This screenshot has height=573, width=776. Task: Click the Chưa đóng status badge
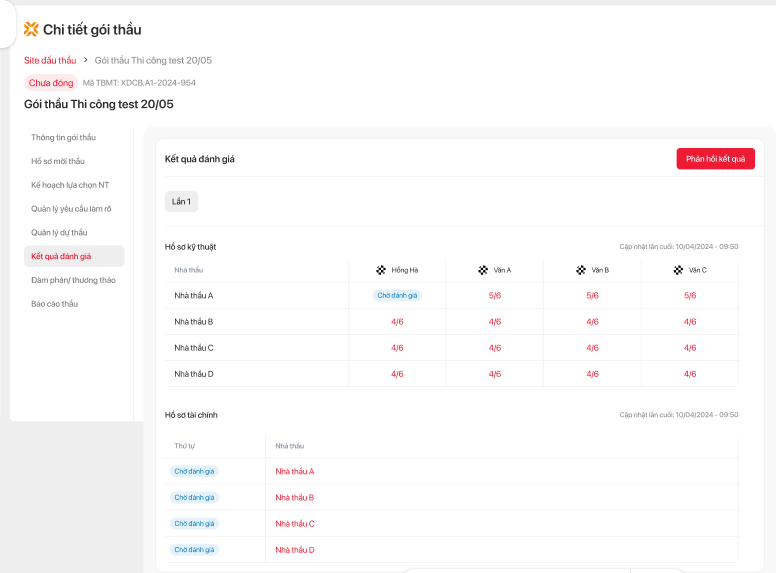[51, 83]
